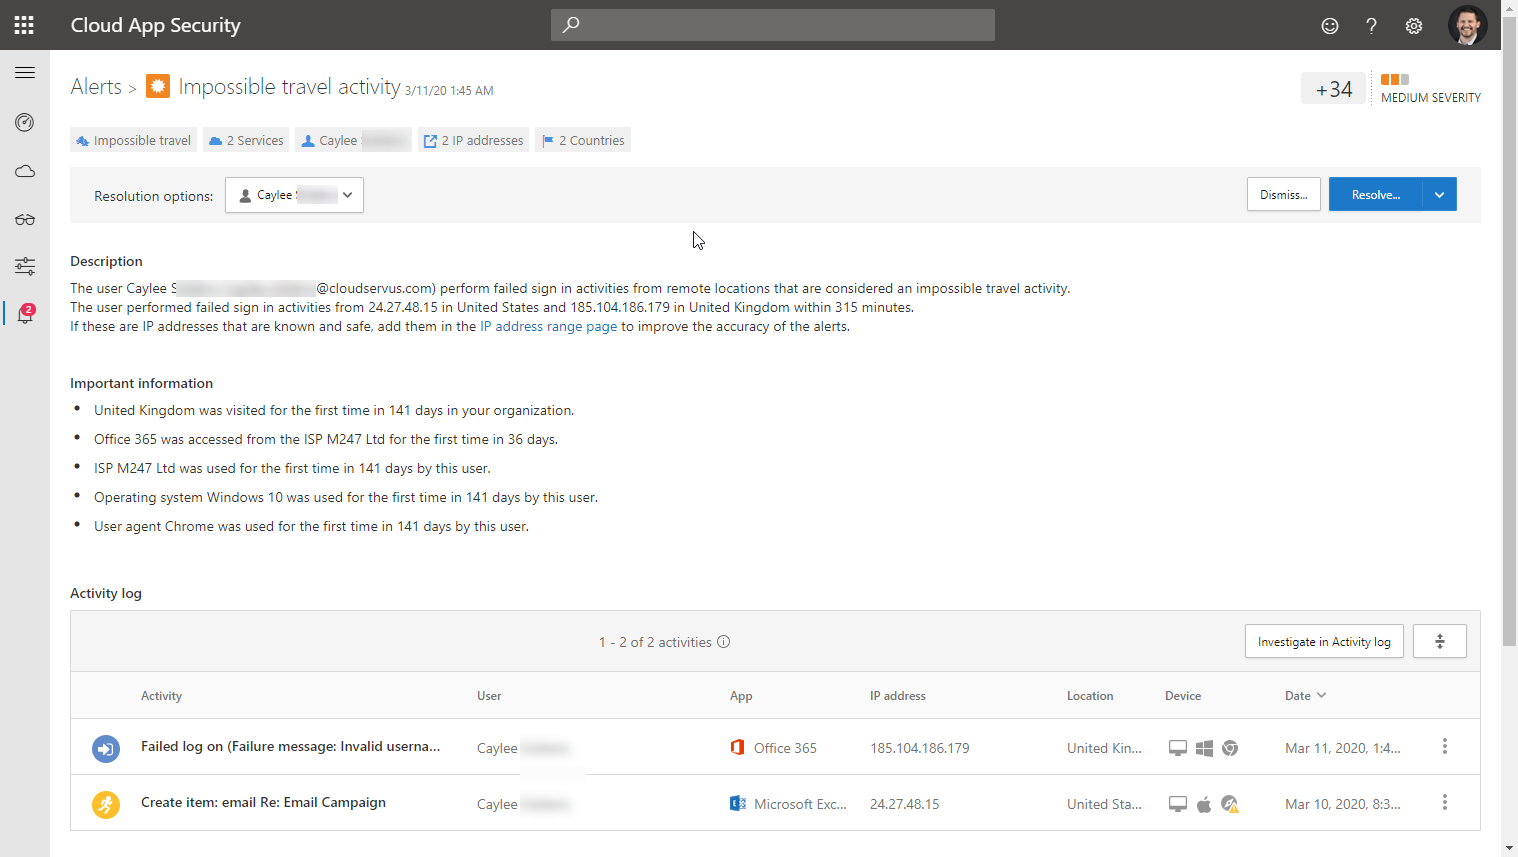Click the Office 365 app icon in the activity row
This screenshot has width=1518, height=857.
click(737, 747)
